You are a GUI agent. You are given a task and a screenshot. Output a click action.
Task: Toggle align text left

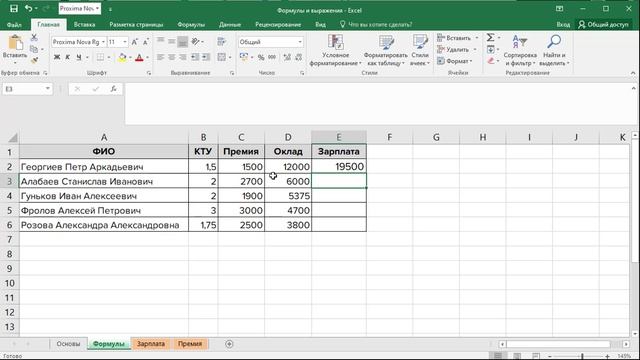[x=160, y=57]
